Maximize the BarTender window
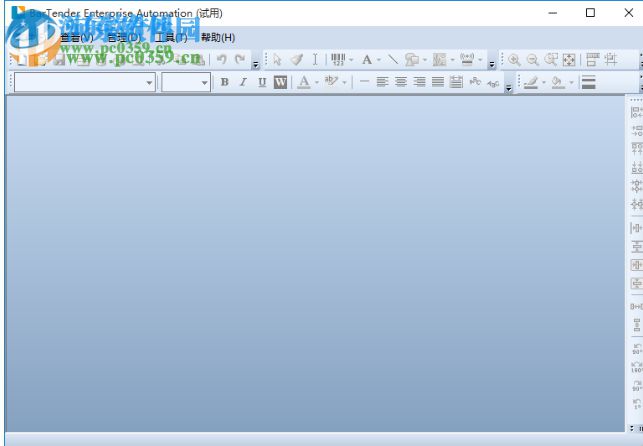The width and height of the screenshot is (643, 446). pyautogui.click(x=591, y=13)
